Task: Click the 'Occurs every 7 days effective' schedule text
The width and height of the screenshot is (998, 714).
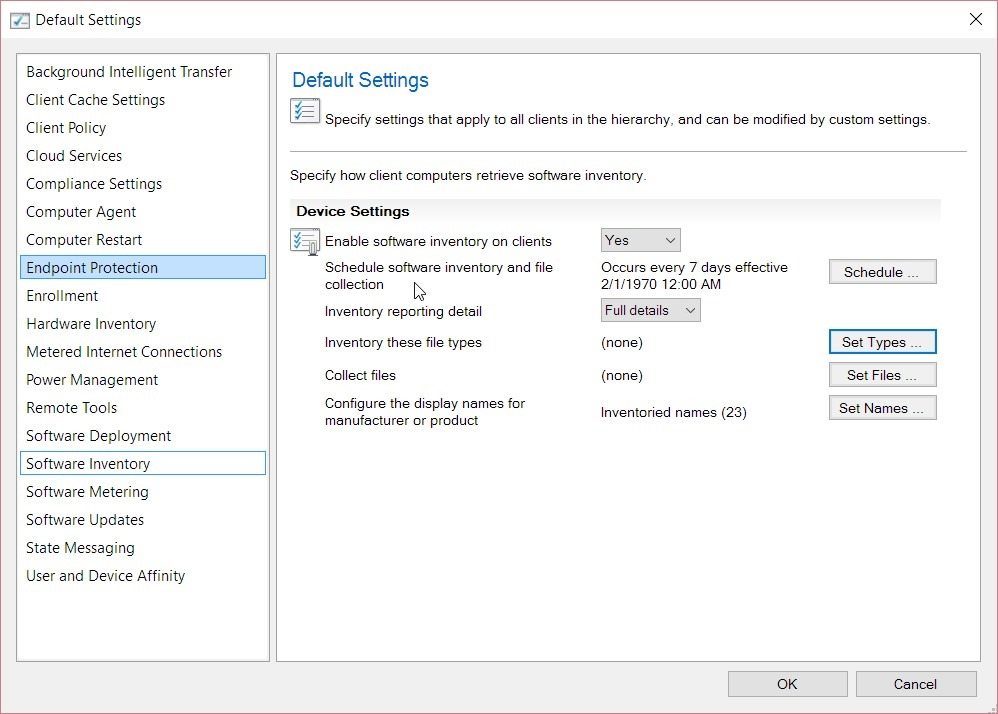Action: (694, 276)
